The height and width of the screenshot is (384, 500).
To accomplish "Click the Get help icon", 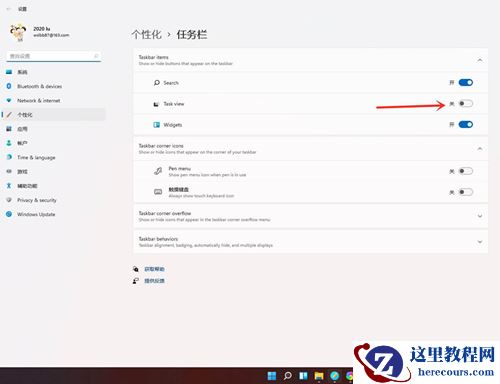I will (x=136, y=269).
